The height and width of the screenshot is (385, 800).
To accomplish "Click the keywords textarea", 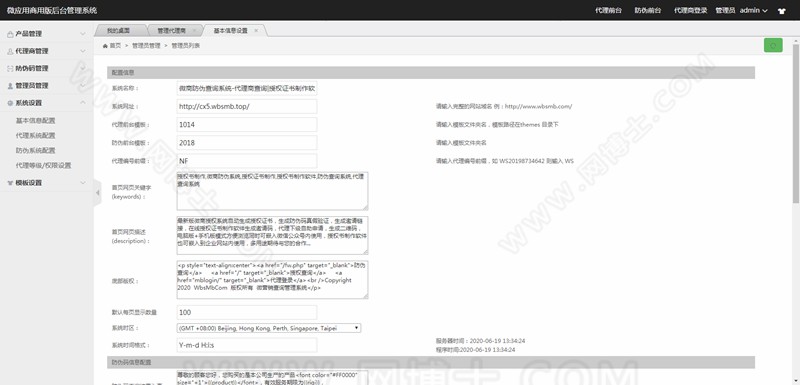I will (x=272, y=191).
